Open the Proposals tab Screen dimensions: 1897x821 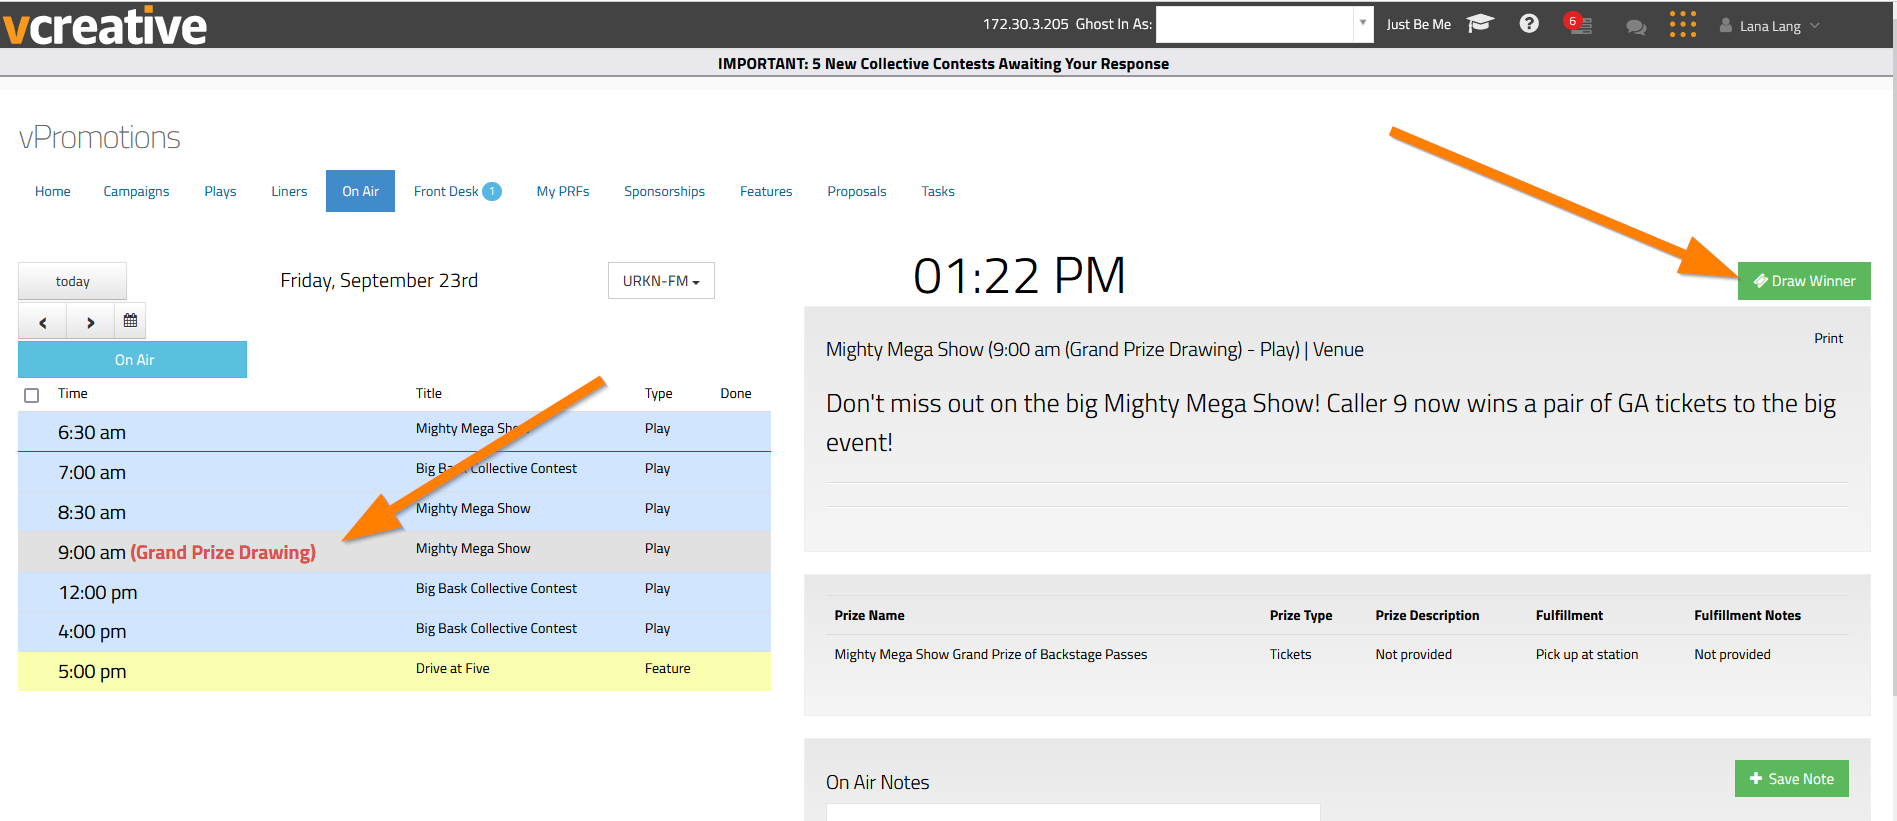coord(857,191)
